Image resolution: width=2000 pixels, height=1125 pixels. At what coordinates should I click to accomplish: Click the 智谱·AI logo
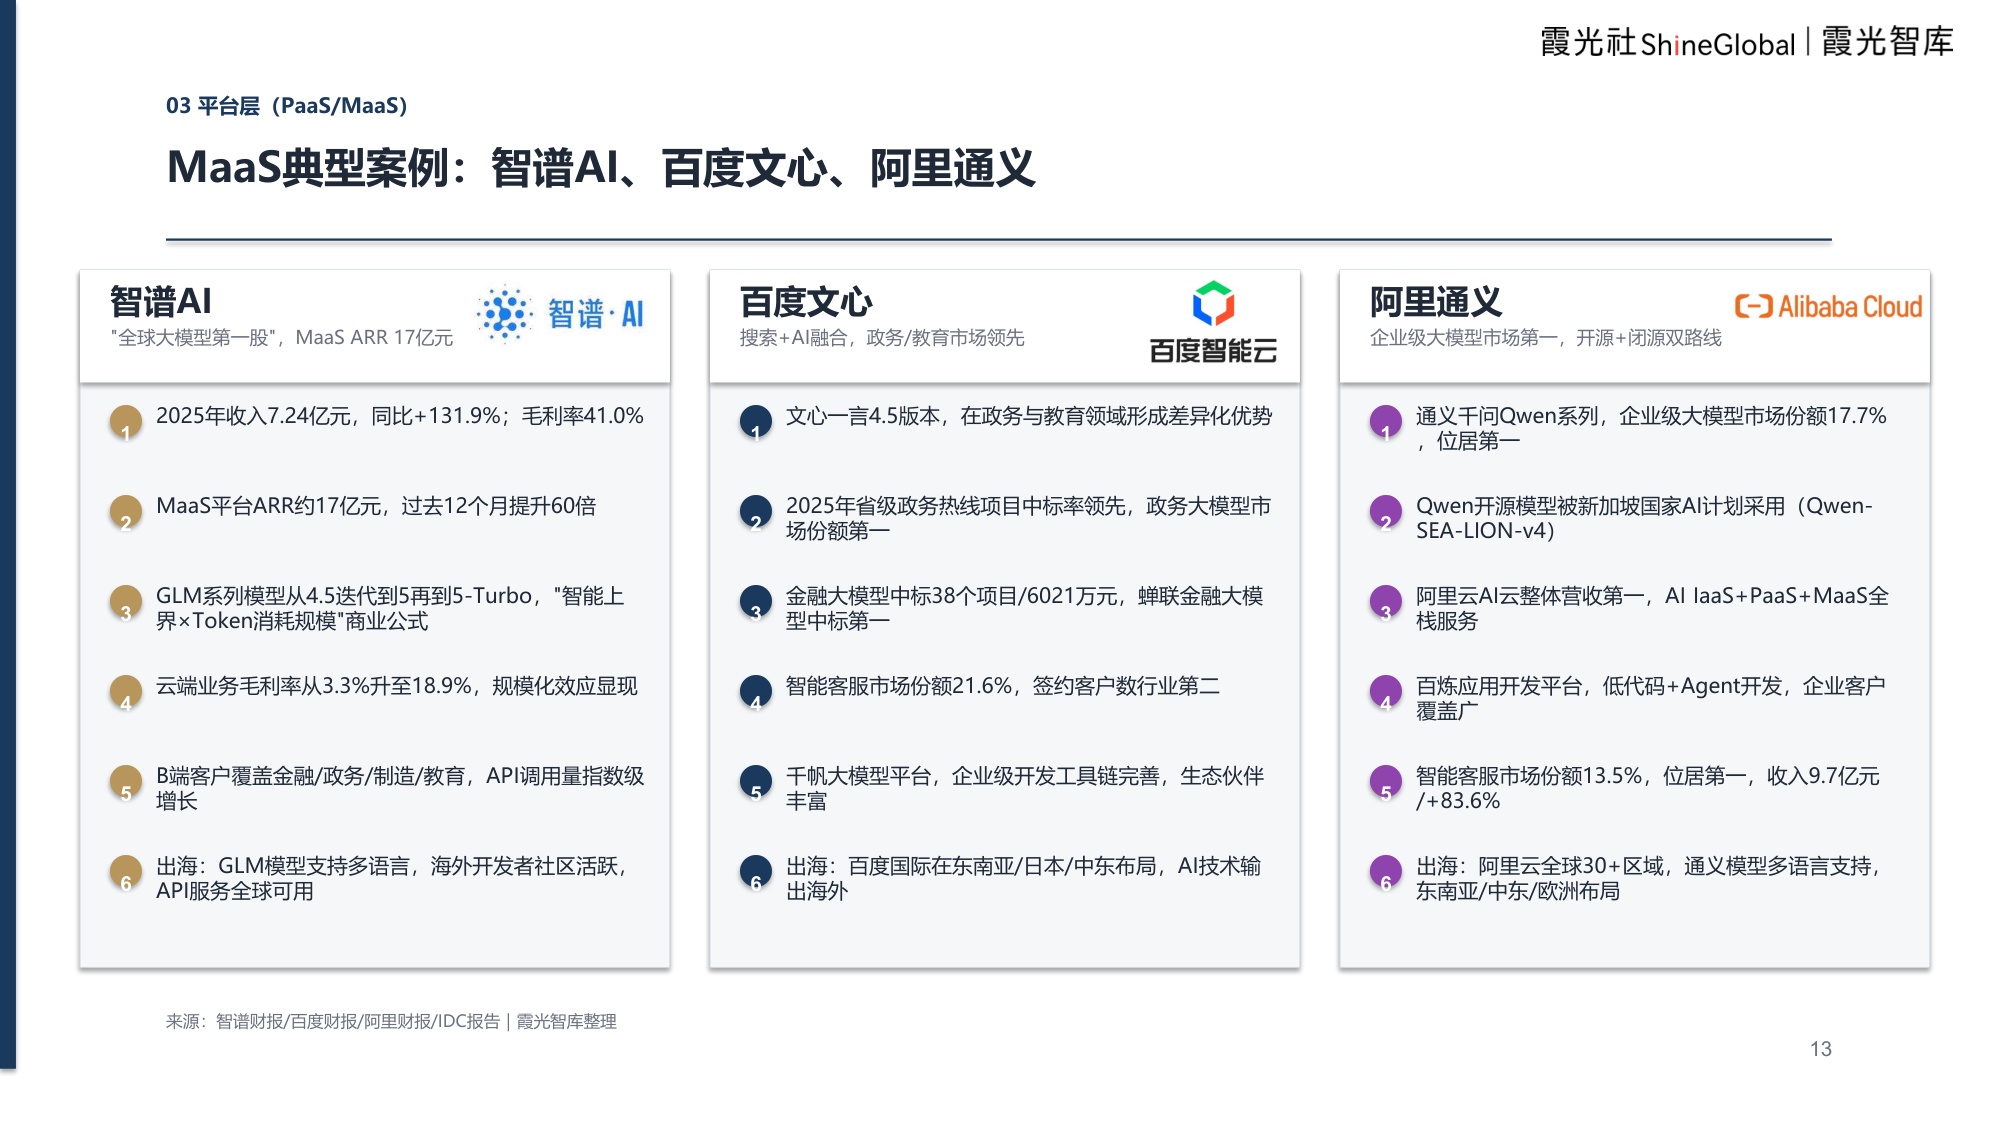(560, 314)
